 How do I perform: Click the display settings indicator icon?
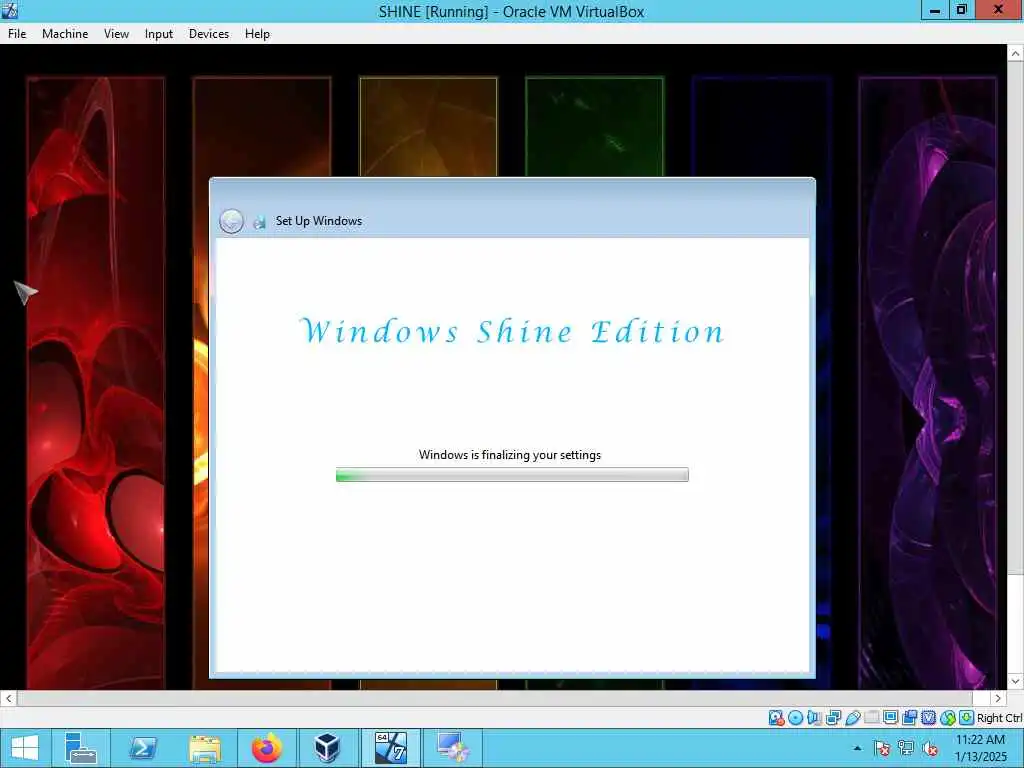point(891,717)
